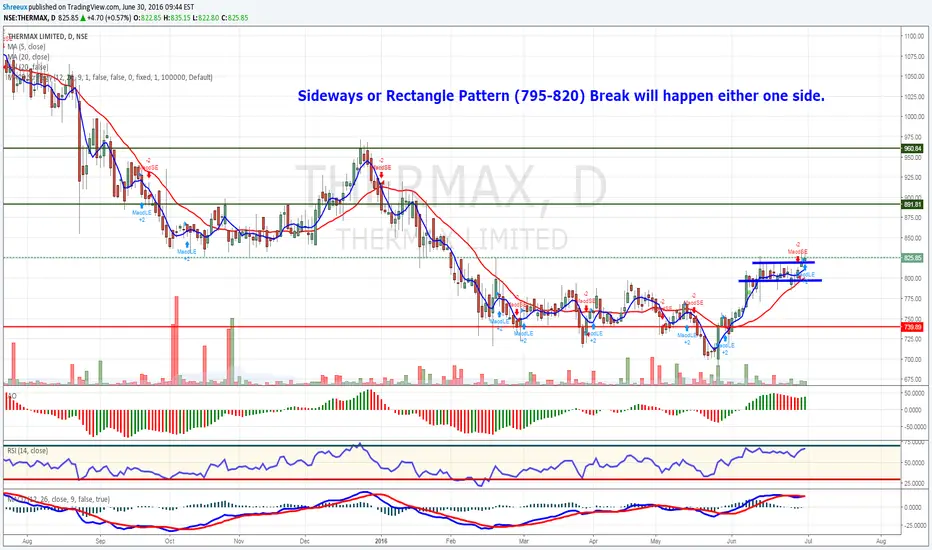
Task: Select the strategy legend ending in 'Default)'
Action: click(x=109, y=77)
